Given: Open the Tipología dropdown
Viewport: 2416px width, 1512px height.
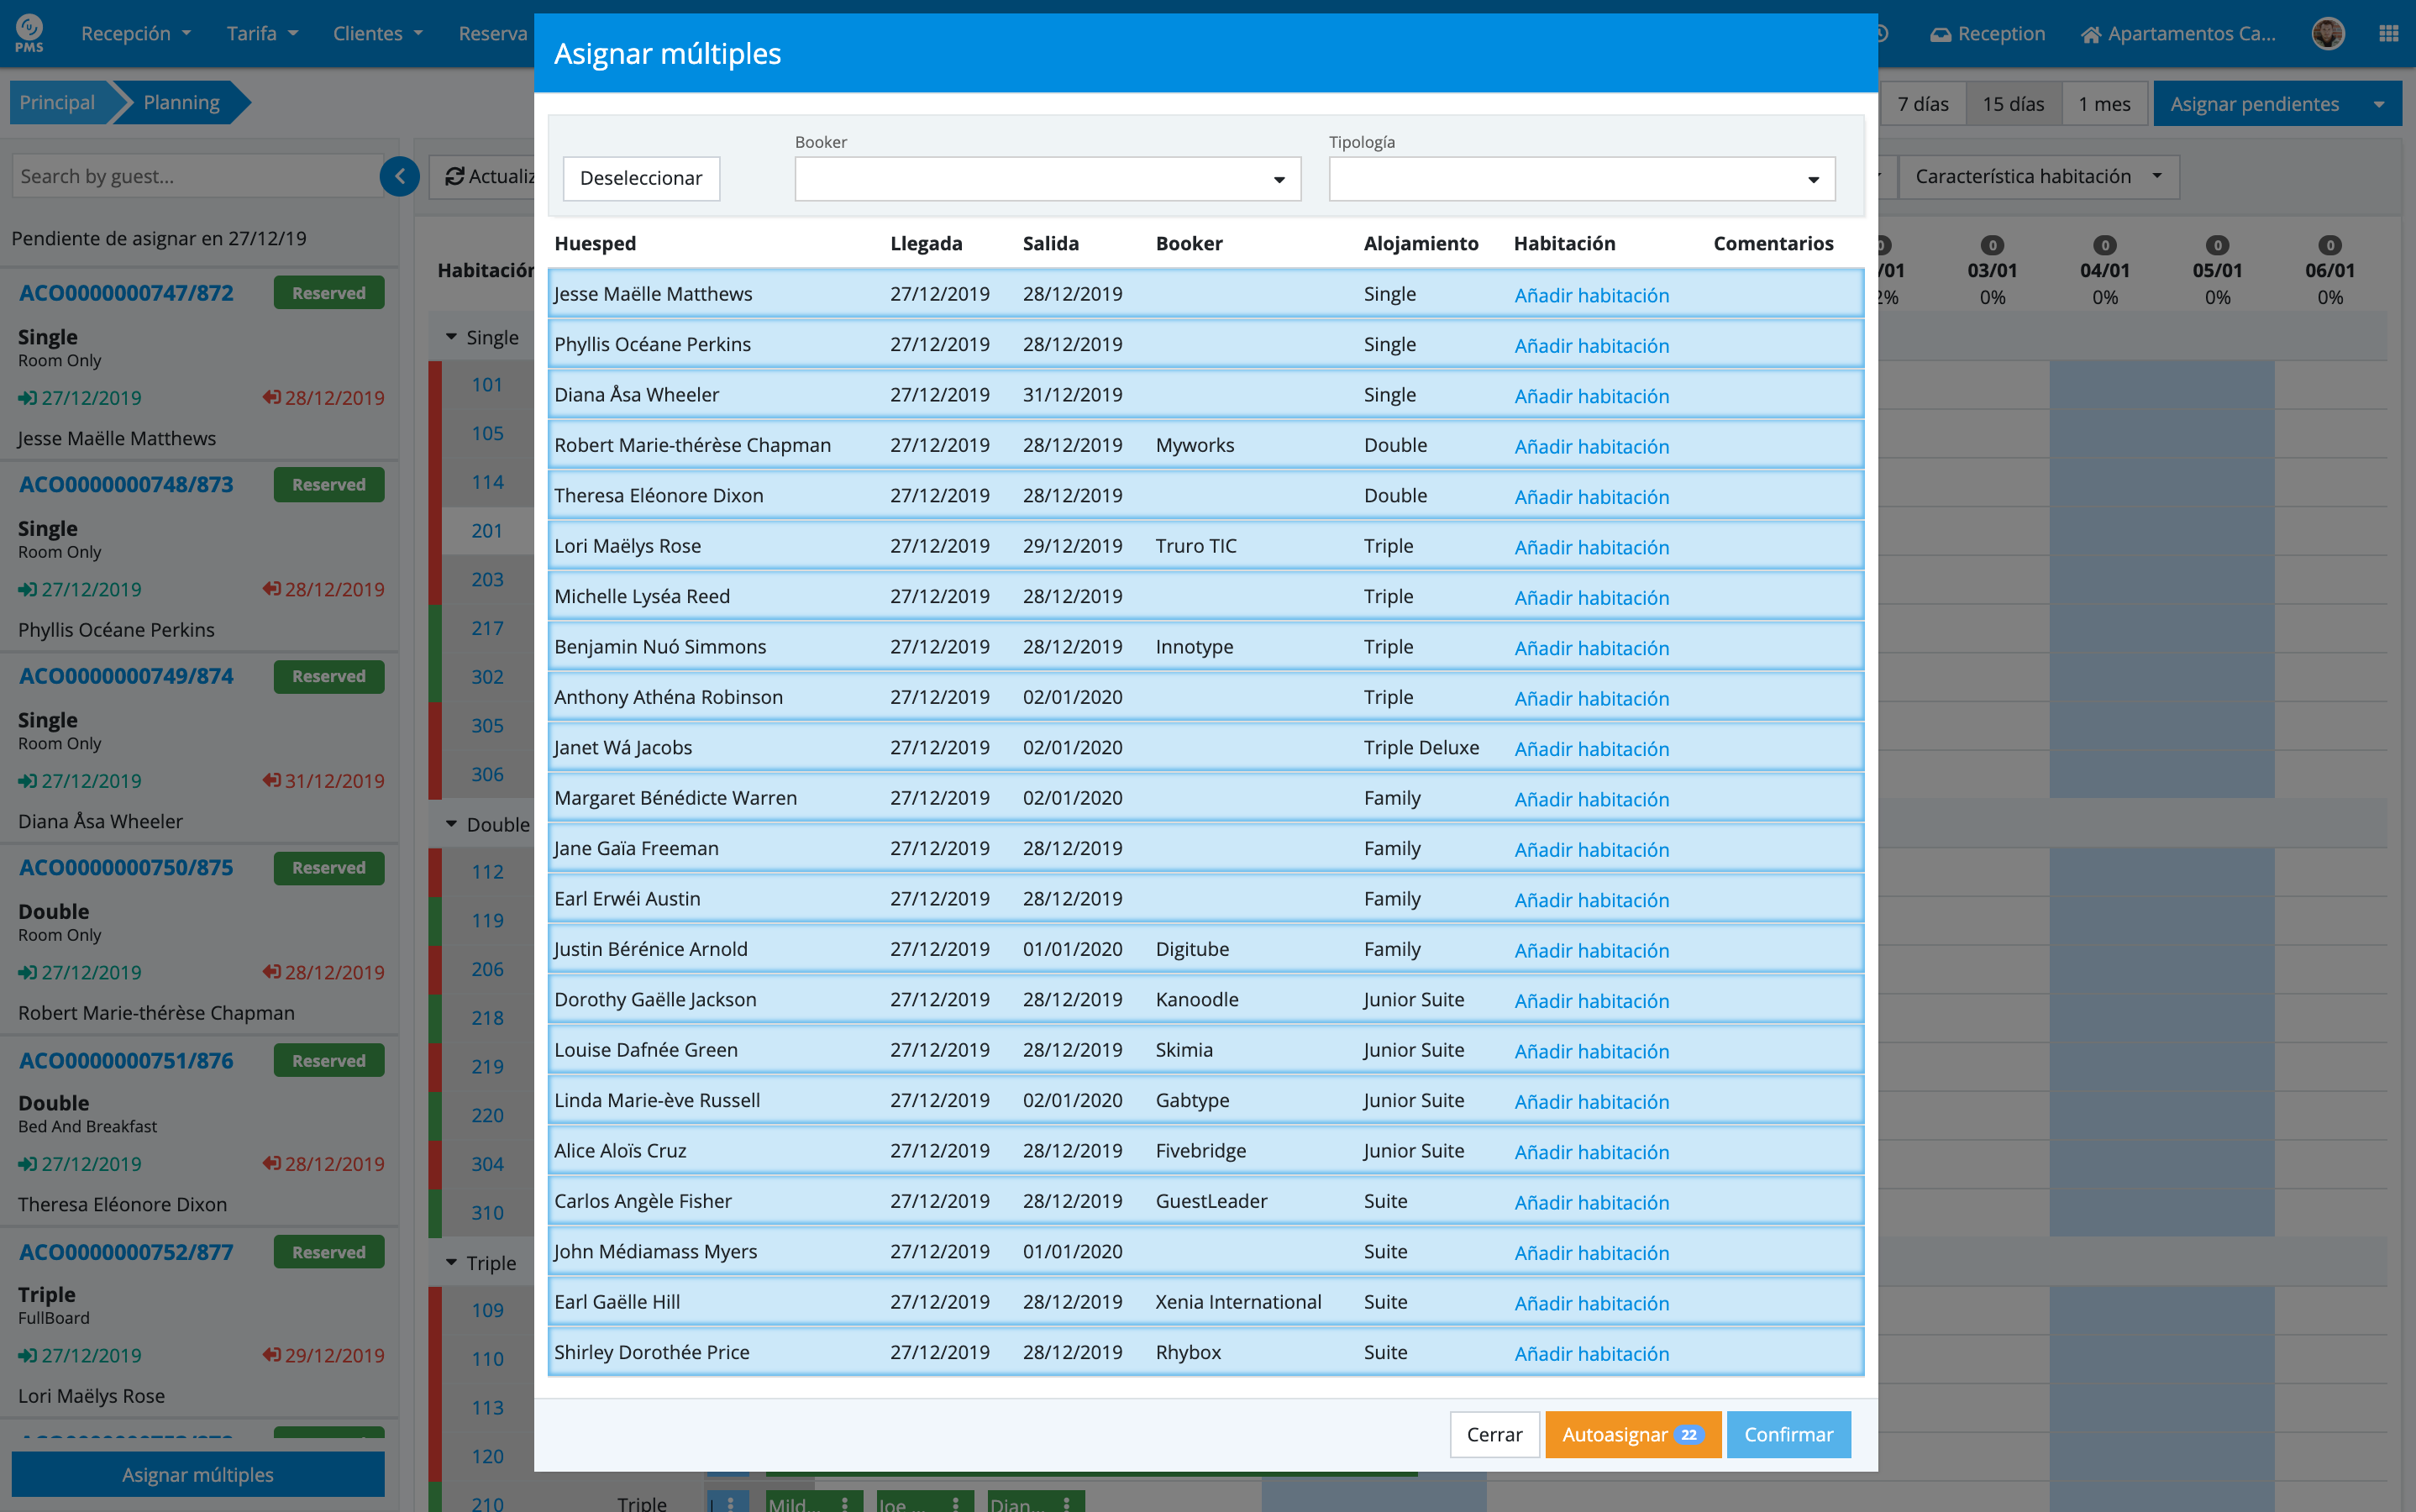Looking at the screenshot, I should point(1581,179).
